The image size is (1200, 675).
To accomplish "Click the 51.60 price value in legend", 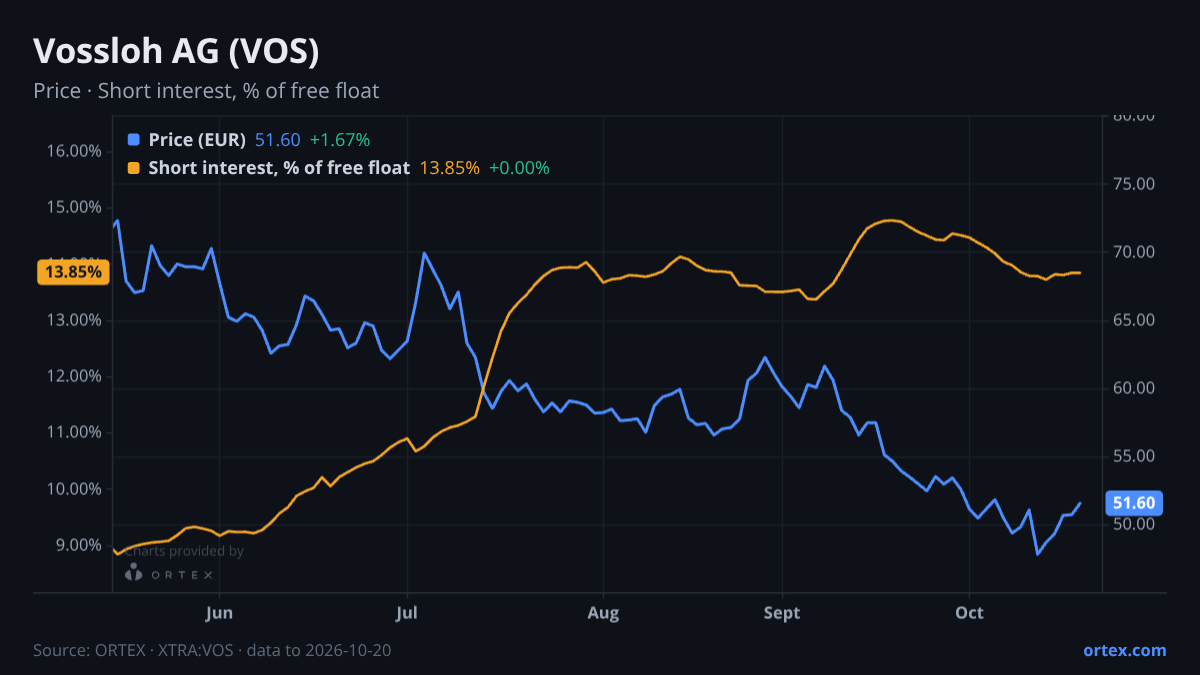I will pos(278,140).
